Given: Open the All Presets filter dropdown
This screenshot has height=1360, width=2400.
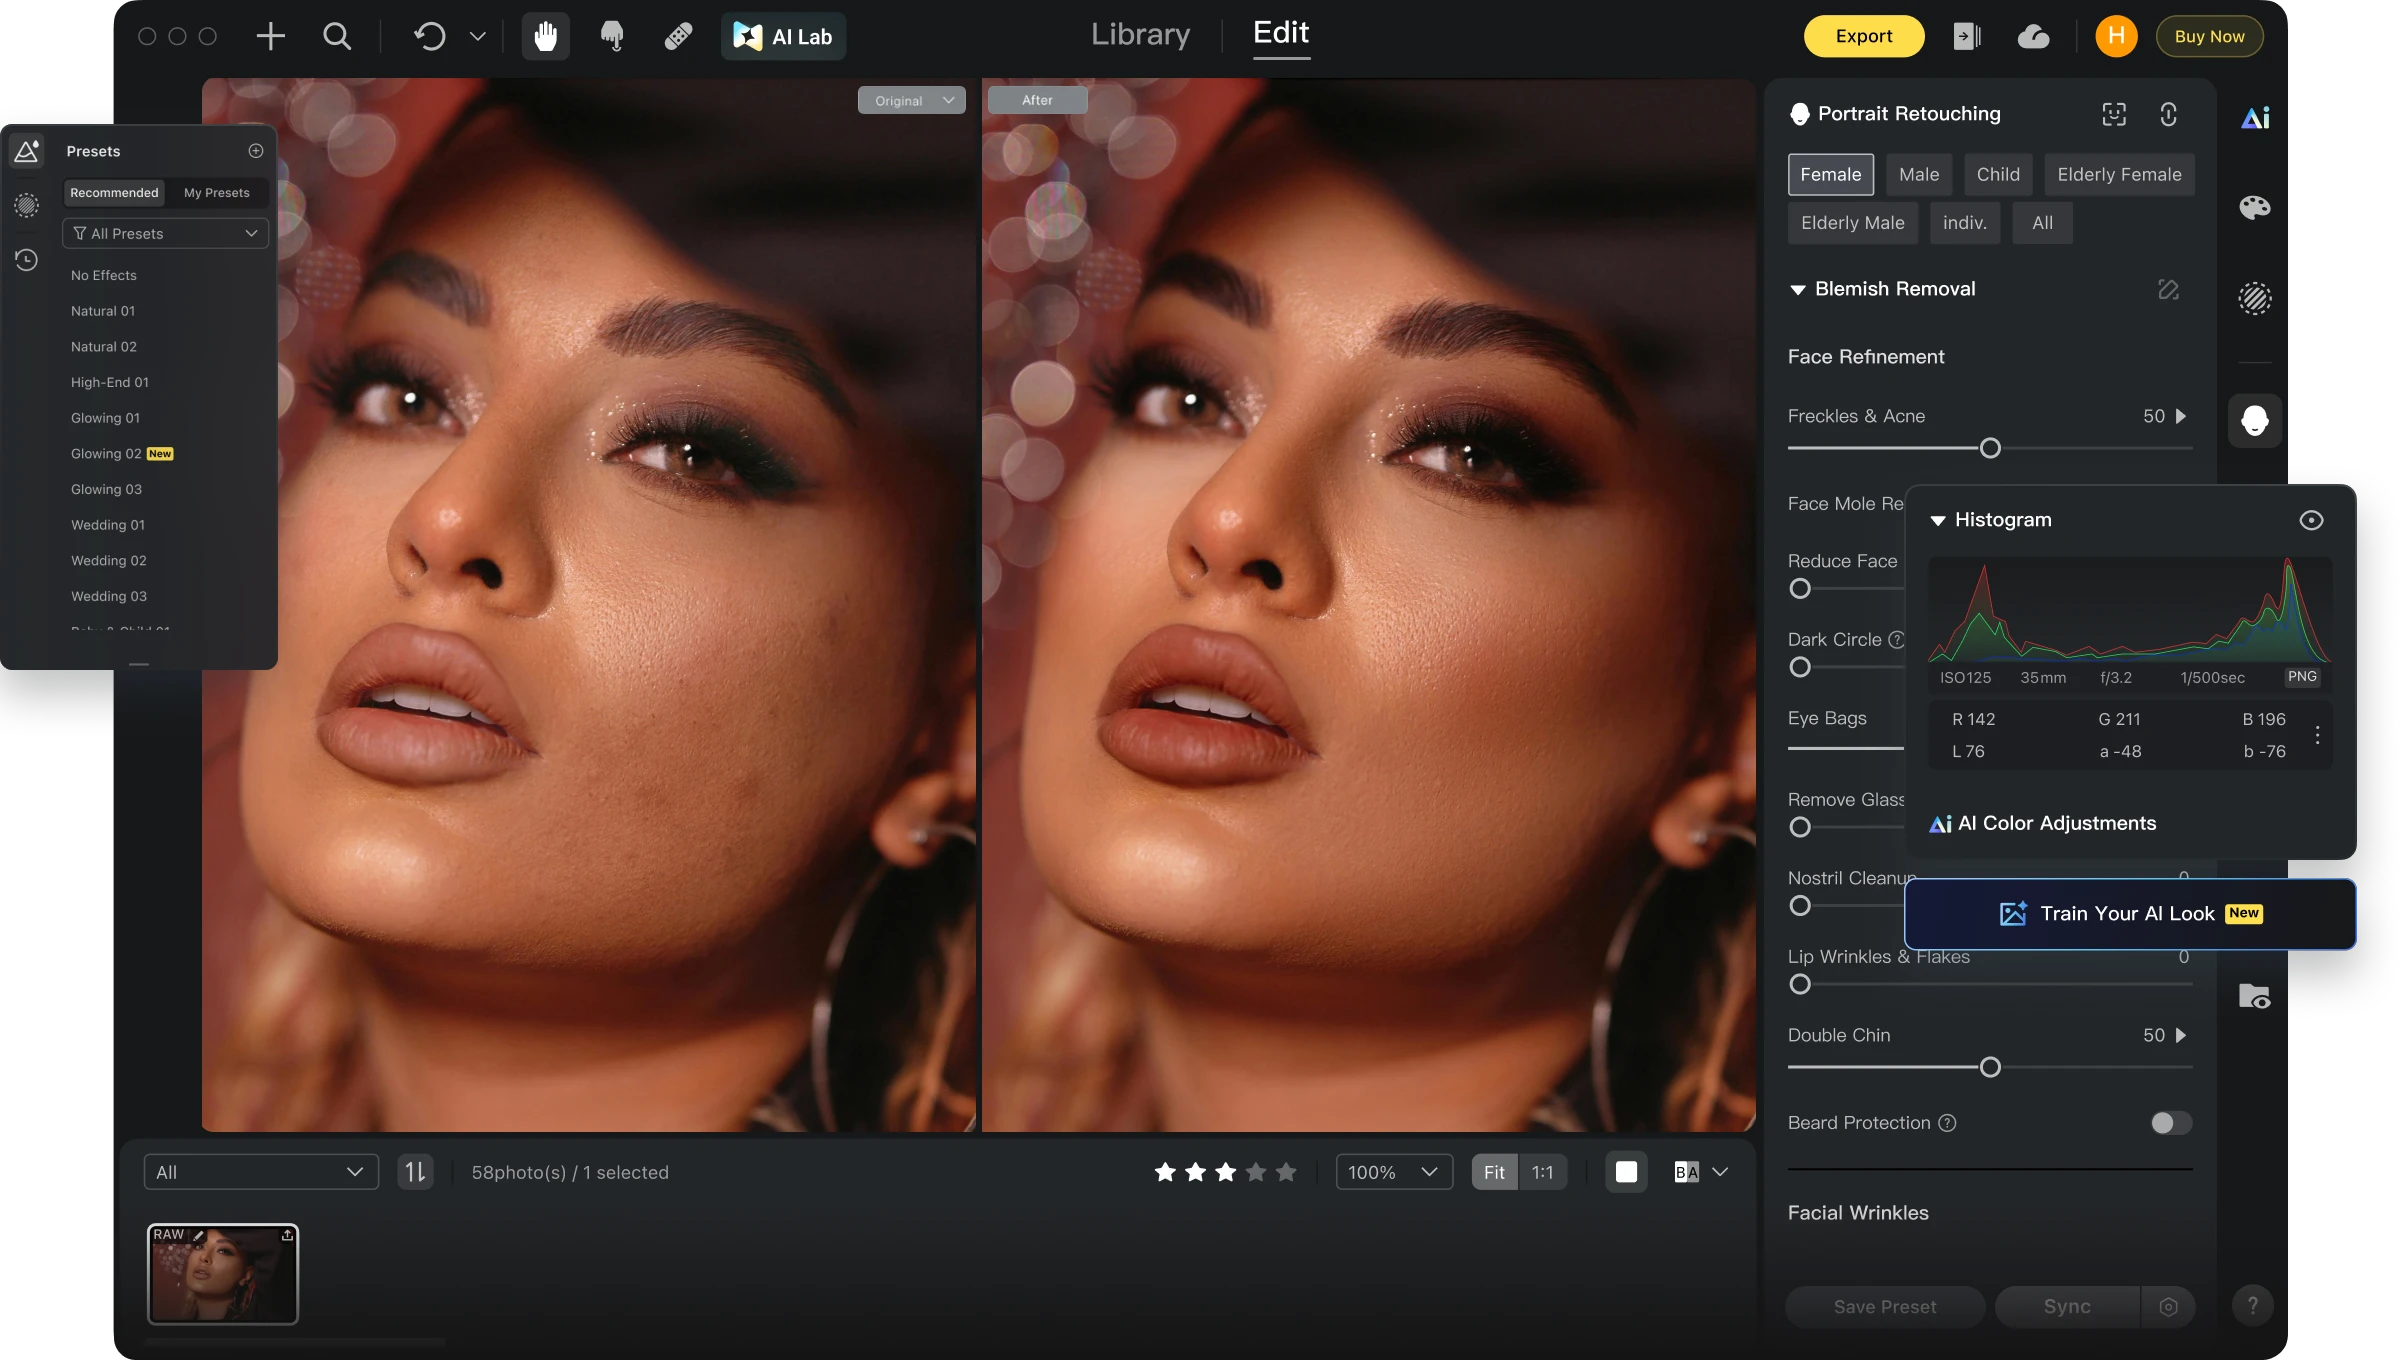Looking at the screenshot, I should pos(165,233).
